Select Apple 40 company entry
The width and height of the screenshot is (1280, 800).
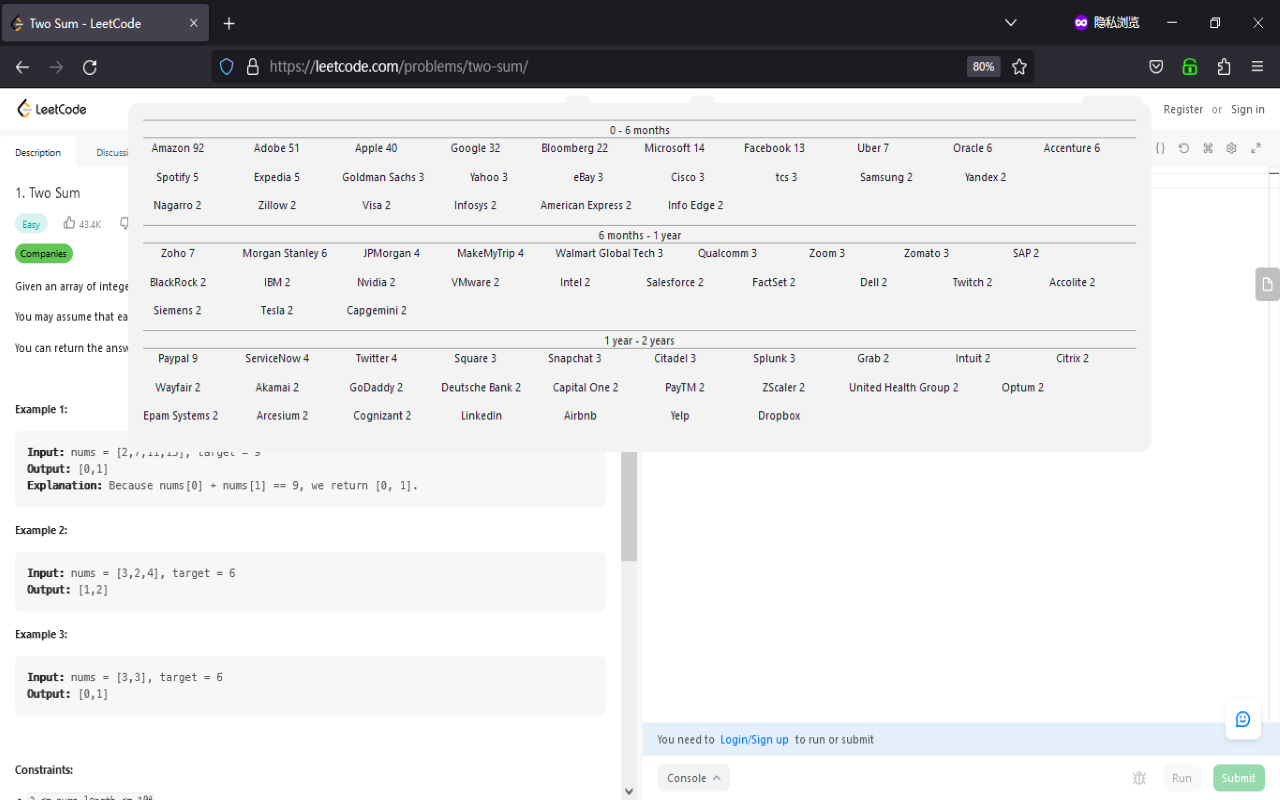pyautogui.click(x=376, y=148)
